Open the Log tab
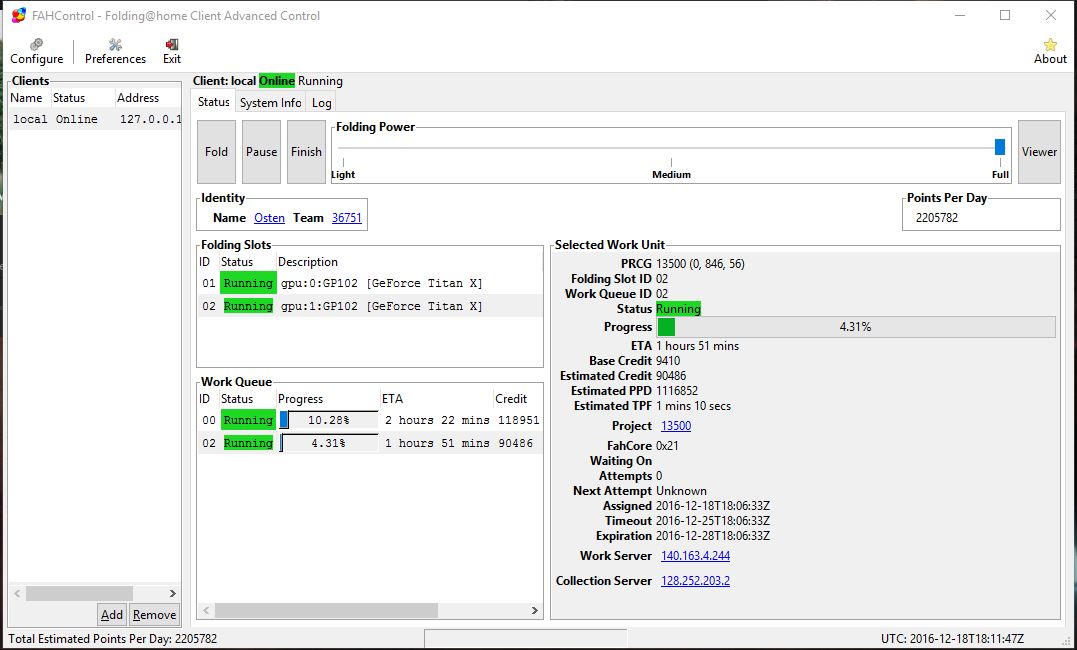1077x650 pixels. (x=321, y=102)
